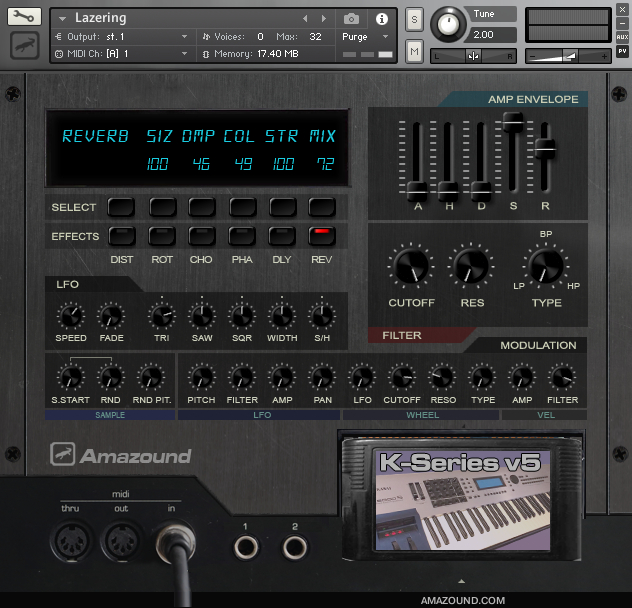Toggle the PHA effect button
Image resolution: width=632 pixels, height=608 pixels.
tap(242, 236)
